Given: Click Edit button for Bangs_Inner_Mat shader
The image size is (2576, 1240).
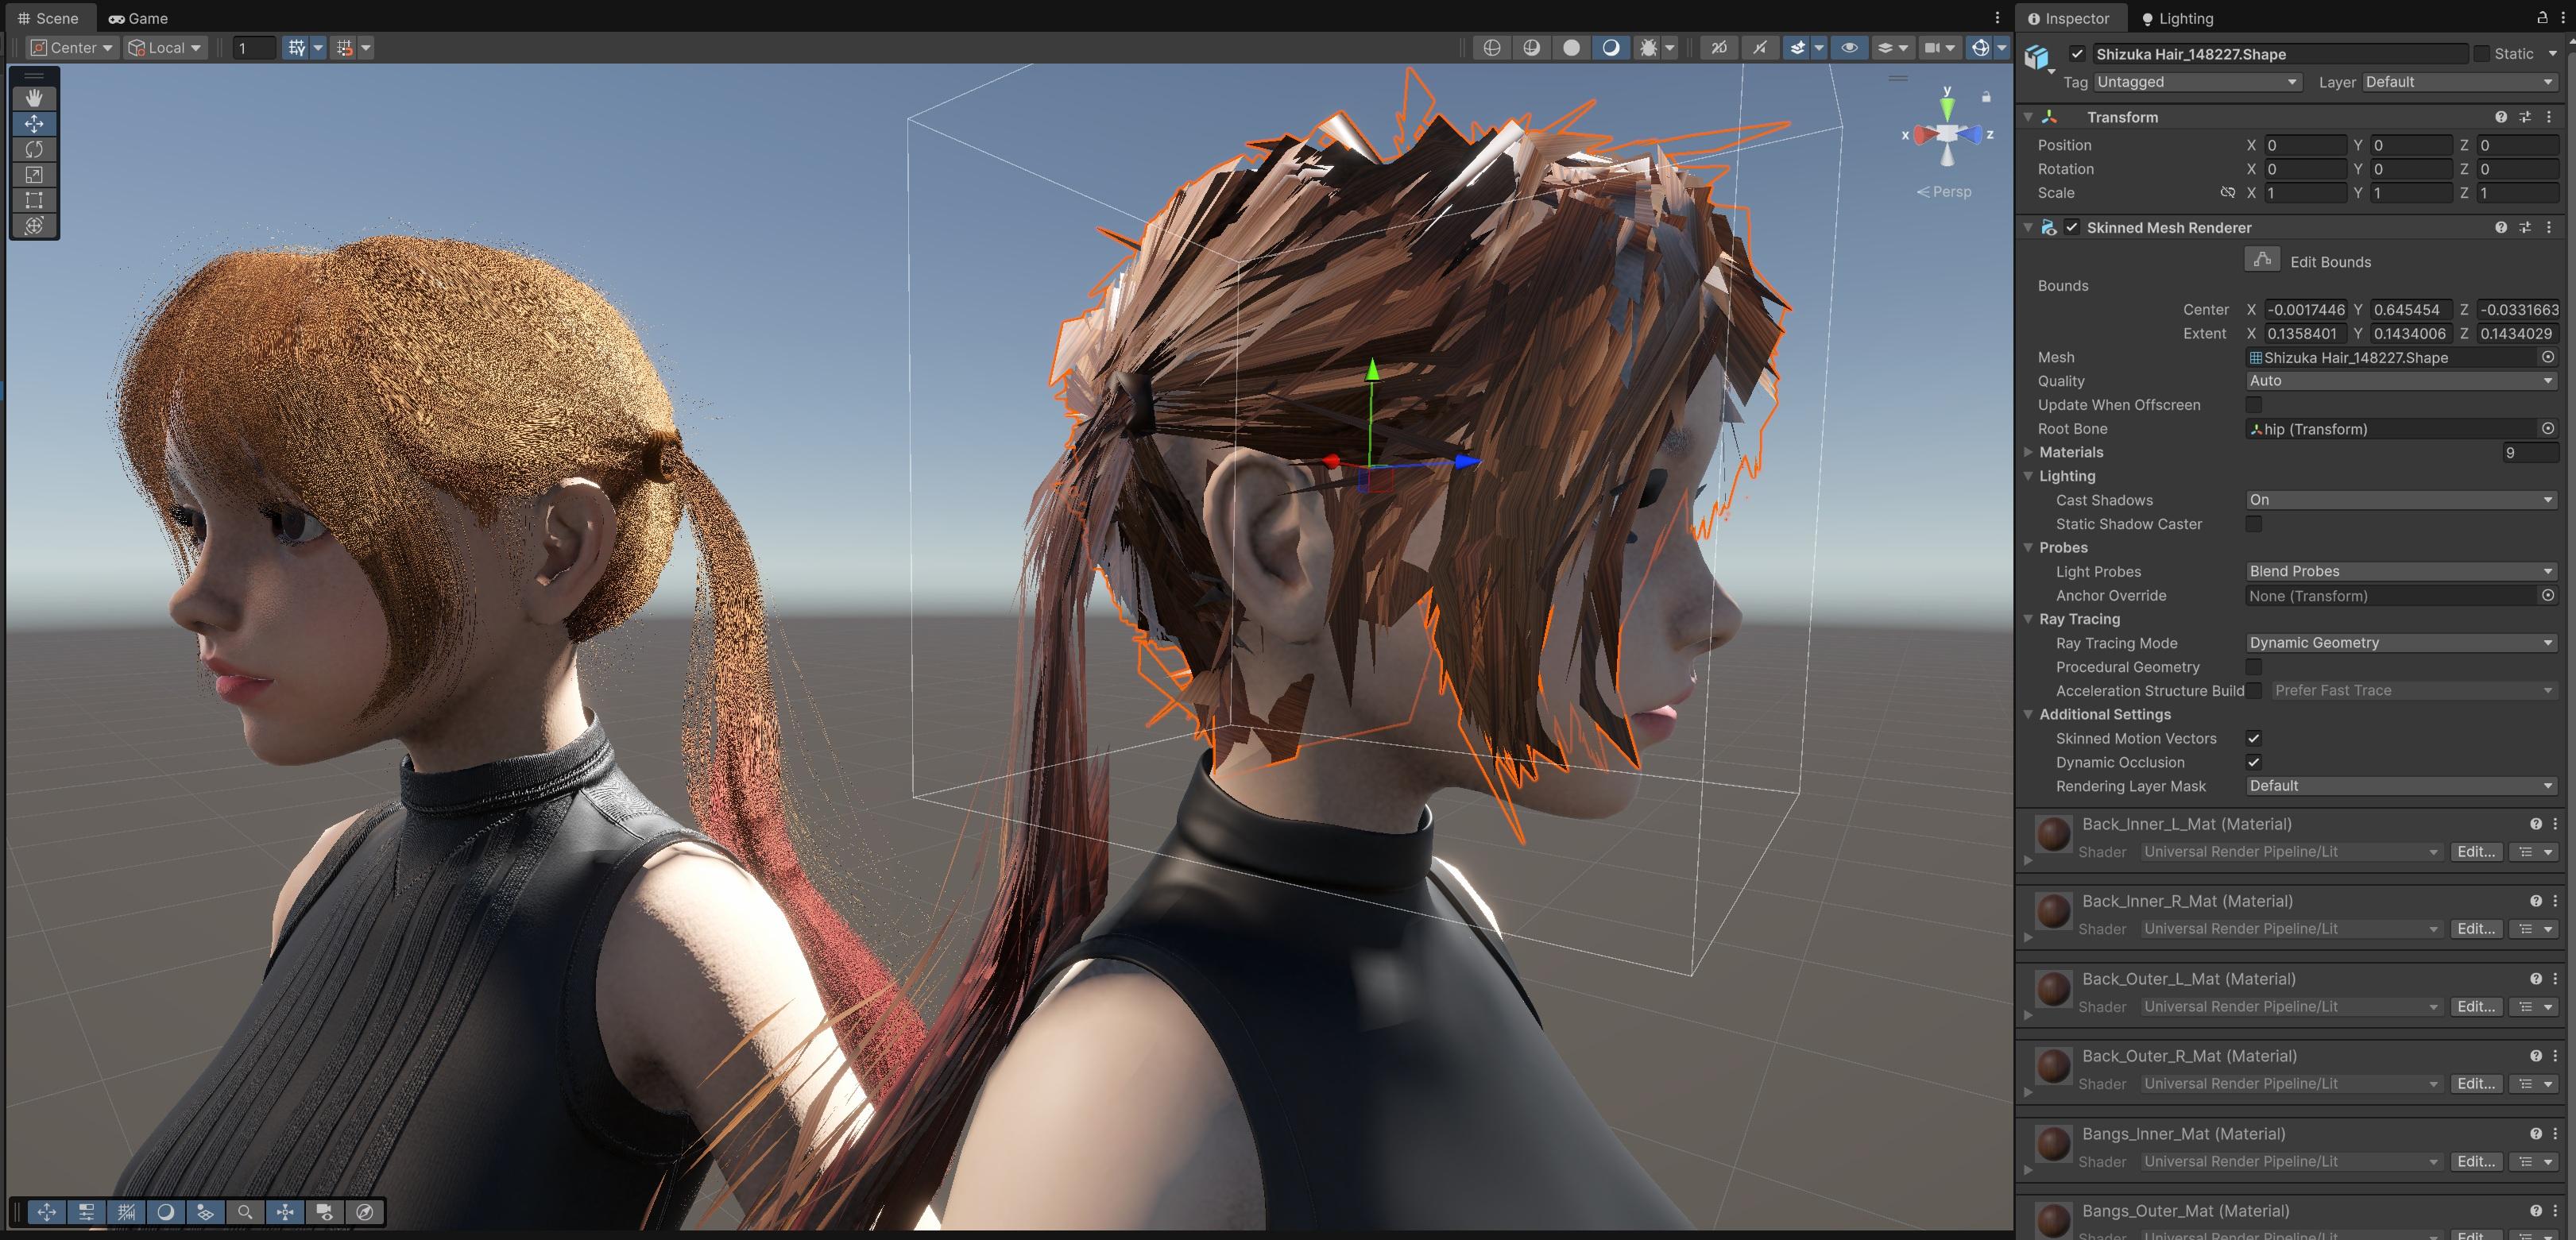Looking at the screenshot, I should (x=2475, y=1161).
